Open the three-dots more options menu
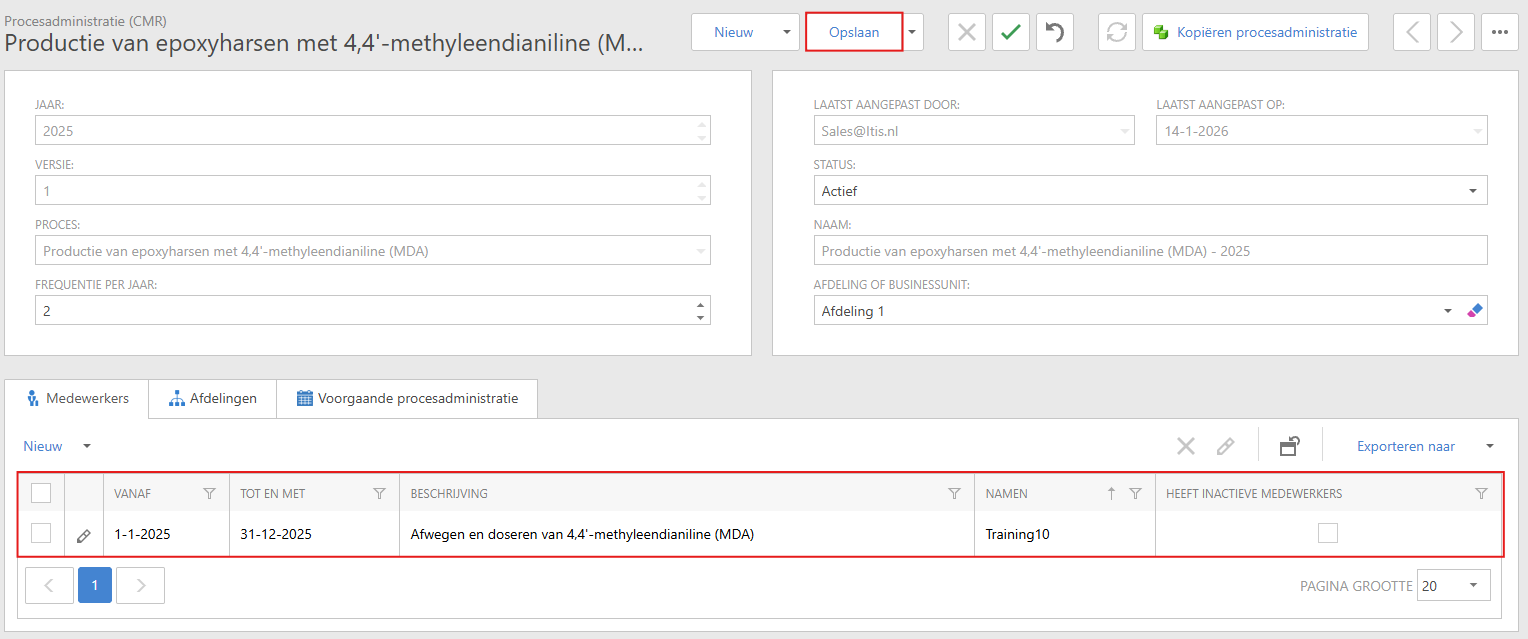Screen dimensions: 1528x639 click(x=1499, y=32)
